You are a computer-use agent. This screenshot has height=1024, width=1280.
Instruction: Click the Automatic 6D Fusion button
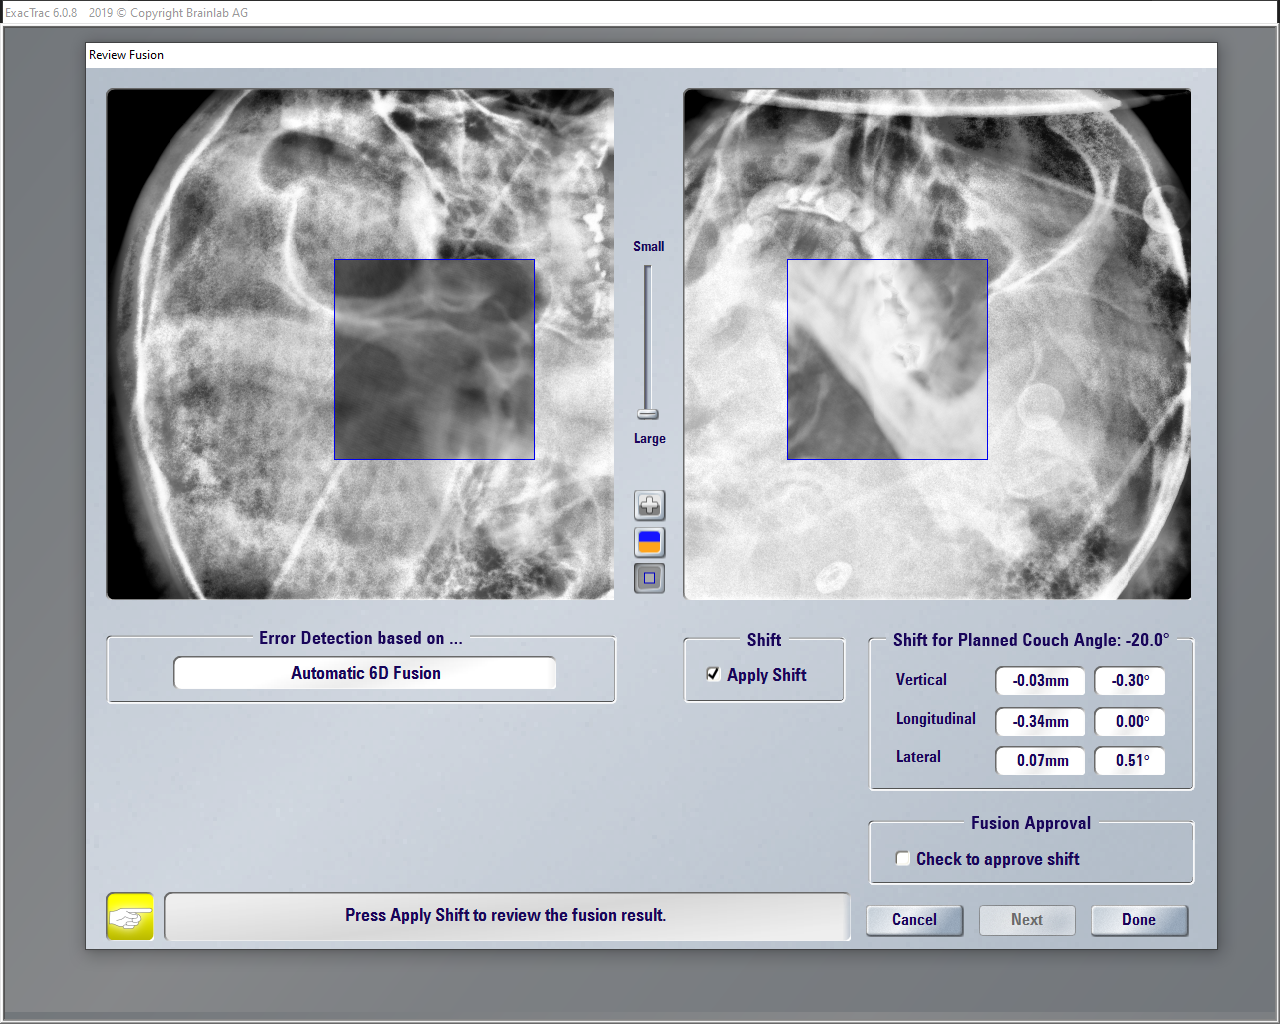tap(365, 673)
